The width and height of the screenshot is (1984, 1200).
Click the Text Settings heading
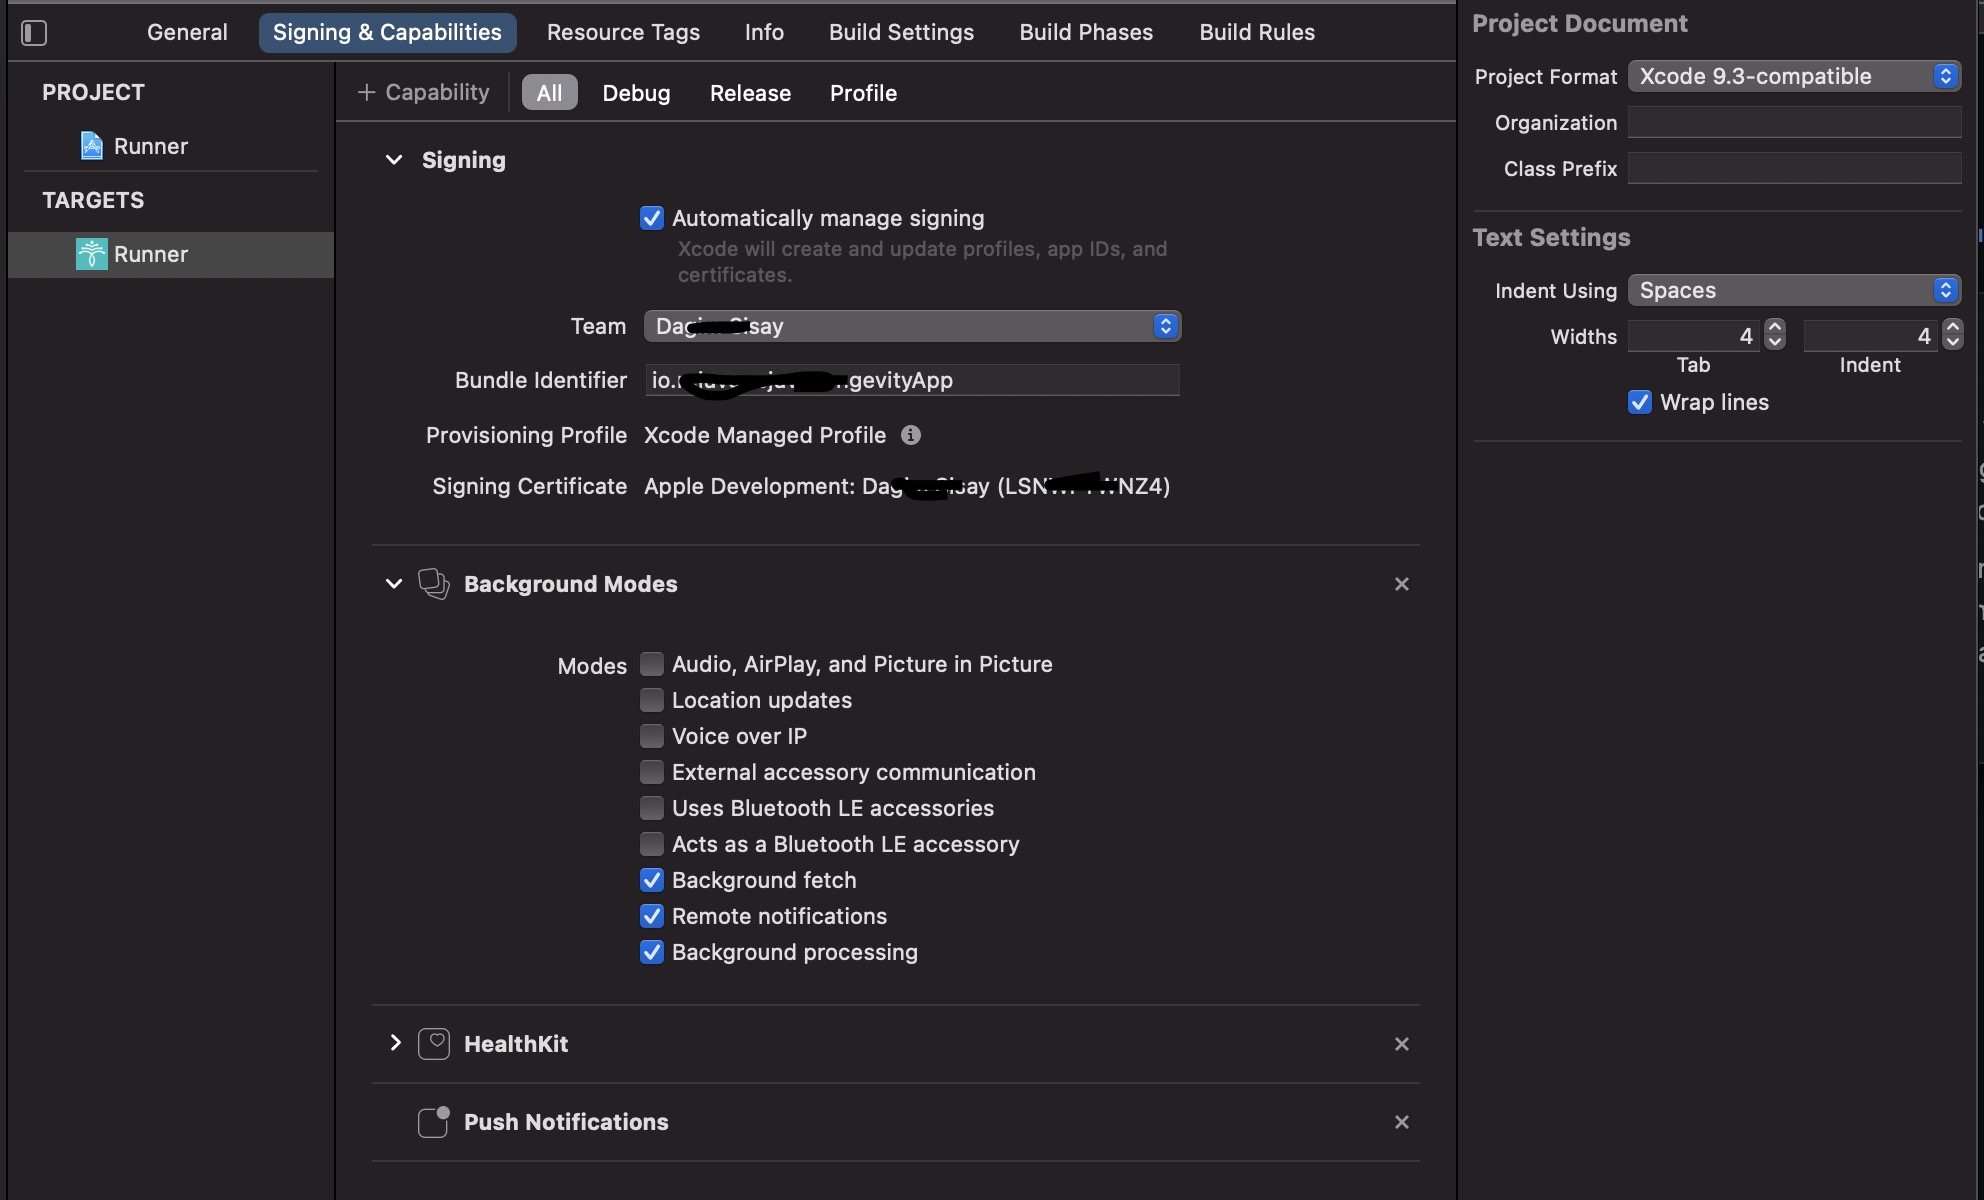click(1551, 237)
